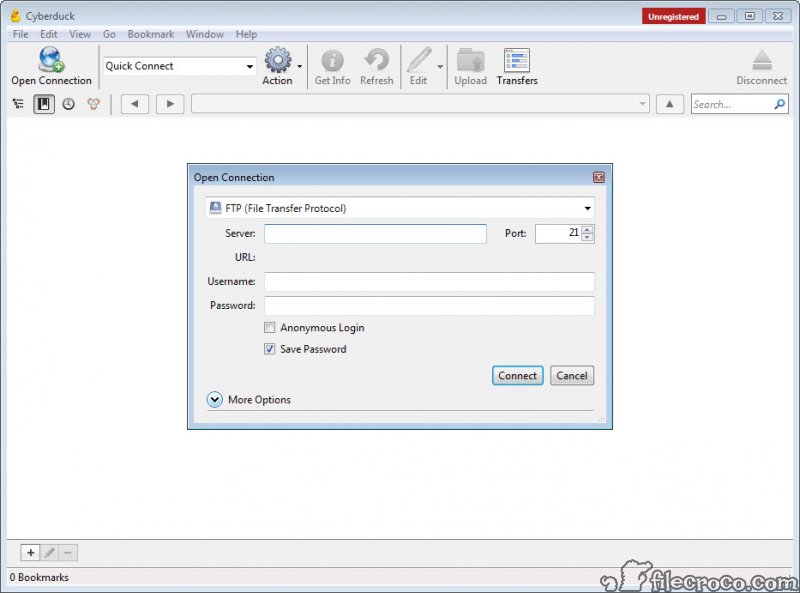The width and height of the screenshot is (800, 593).
Task: Edit the selected bookmark with pencil button
Action: tap(49, 552)
